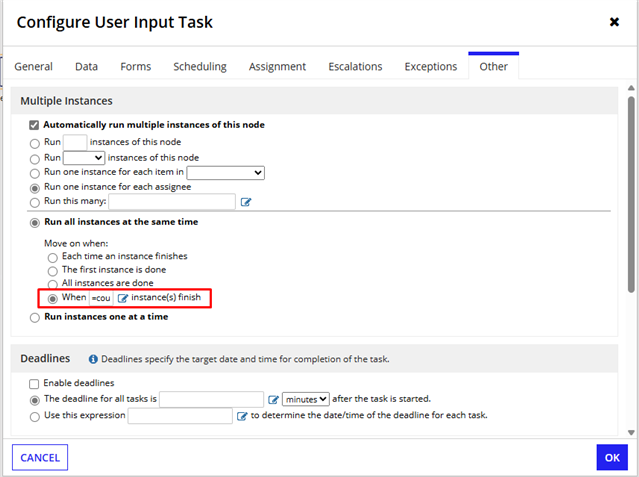Open expression editor for deadline minutes field
The image size is (639, 477).
[273, 400]
